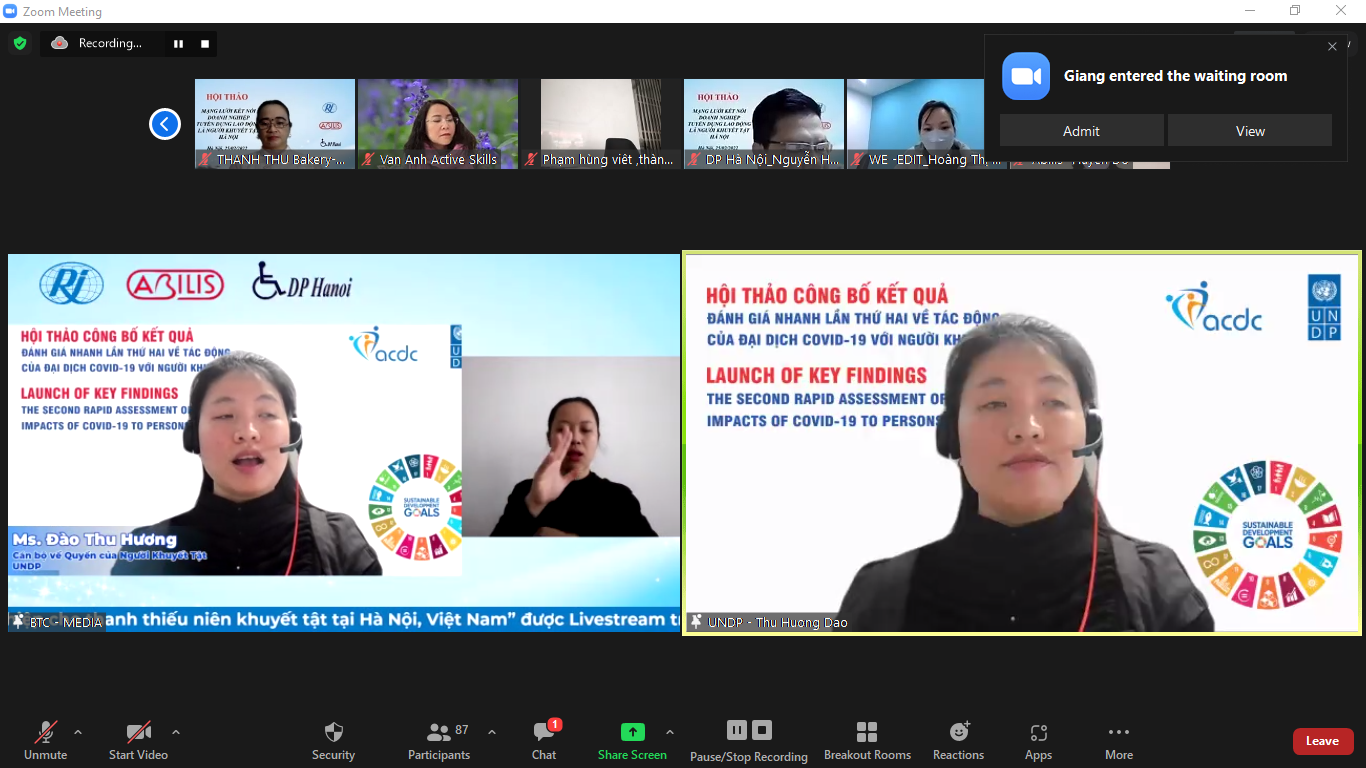Open Participants panel showing 87
This screenshot has width=1366, height=768.
click(x=439, y=741)
